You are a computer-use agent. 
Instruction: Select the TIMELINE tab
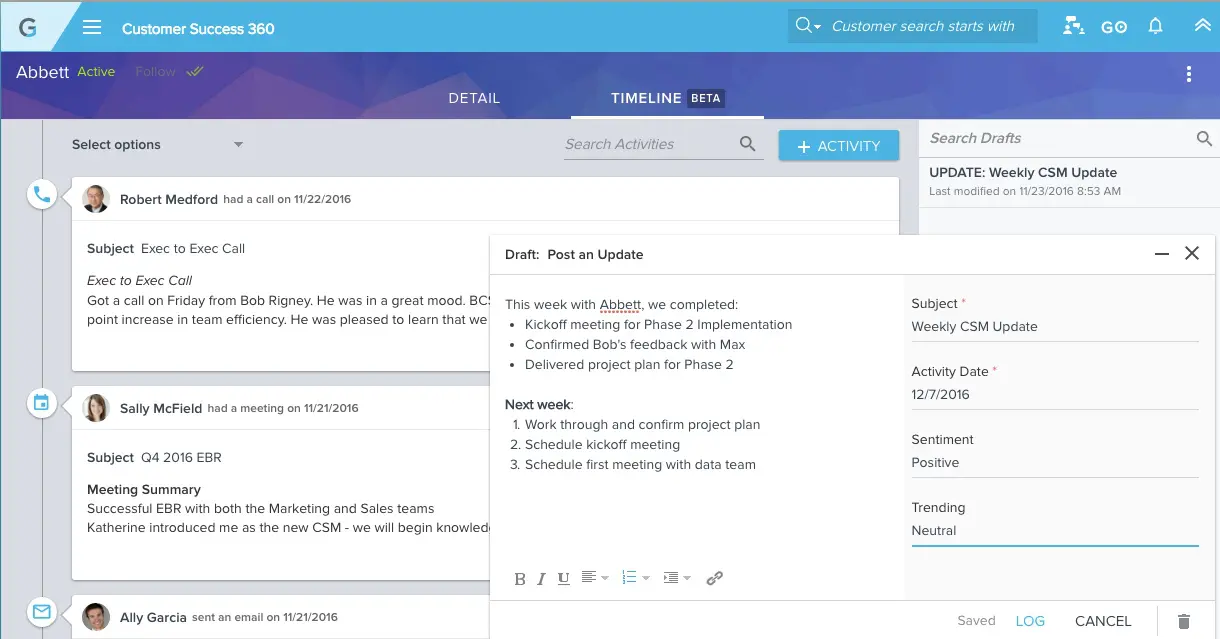pyautogui.click(x=647, y=98)
